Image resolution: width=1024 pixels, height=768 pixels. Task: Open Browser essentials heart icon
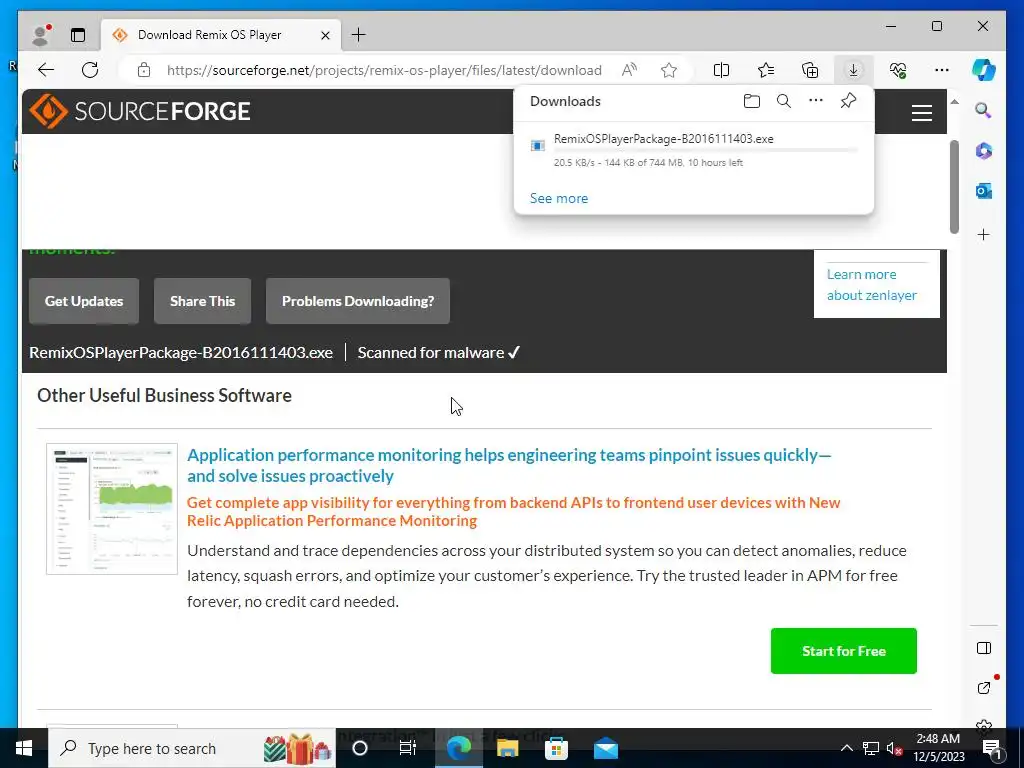898,70
